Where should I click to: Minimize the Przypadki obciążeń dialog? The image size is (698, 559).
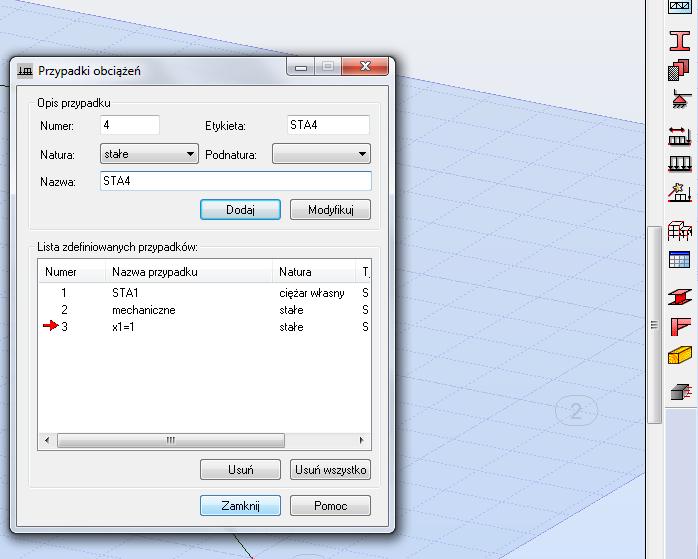pos(301,66)
